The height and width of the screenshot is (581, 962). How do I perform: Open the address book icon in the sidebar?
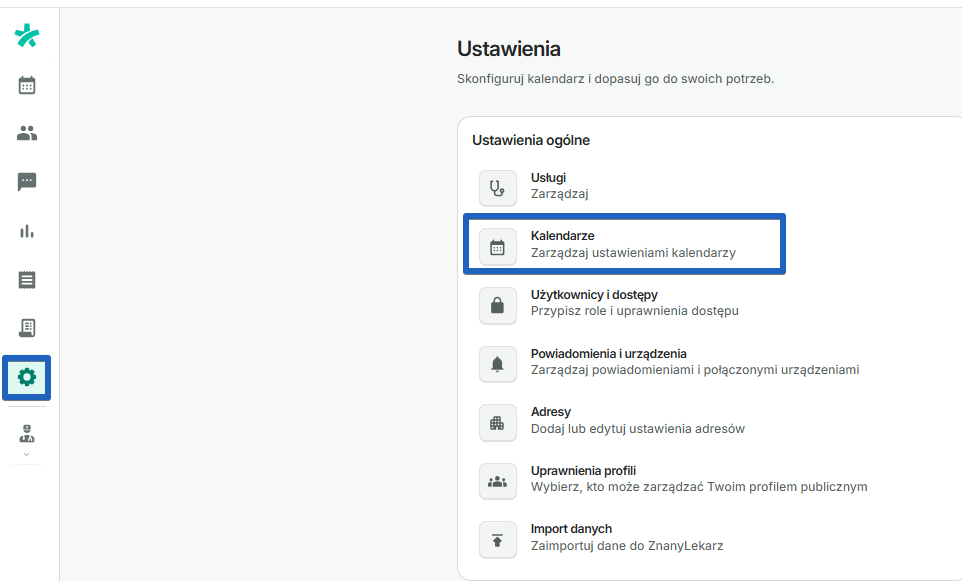coord(26,328)
